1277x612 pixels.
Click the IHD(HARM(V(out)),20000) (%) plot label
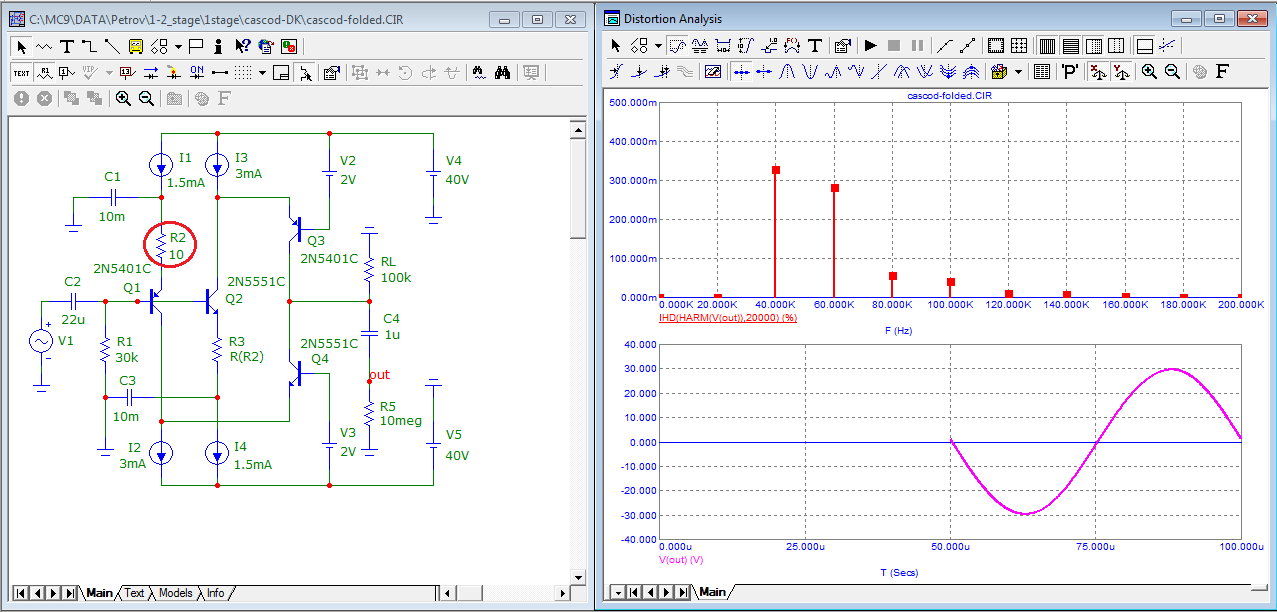tap(727, 317)
